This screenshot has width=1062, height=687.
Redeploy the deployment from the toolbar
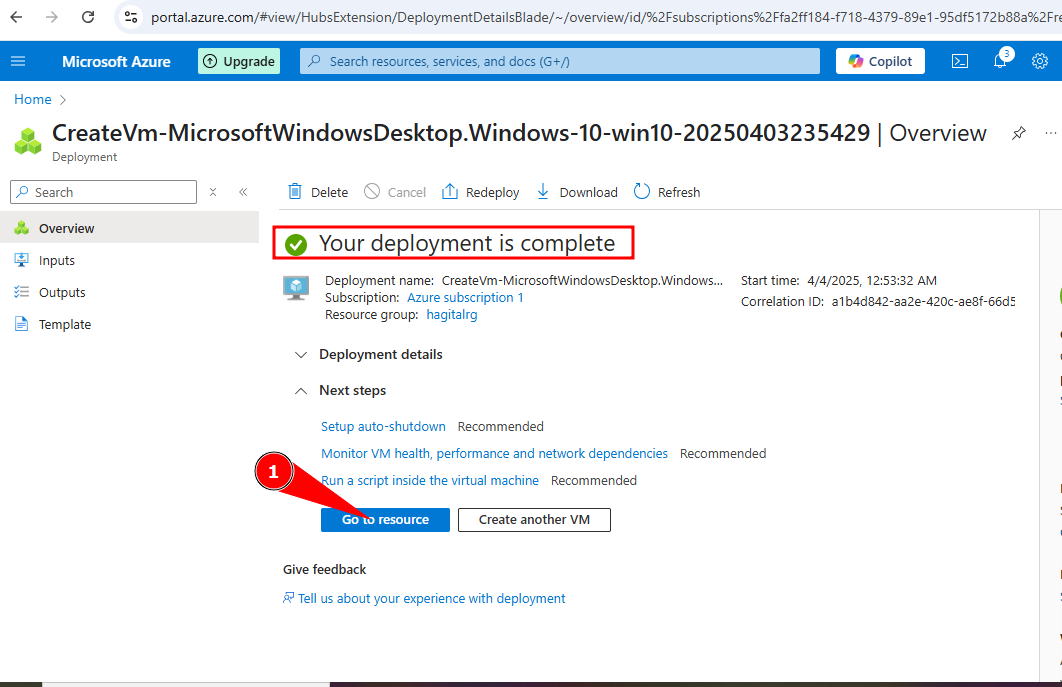pos(480,192)
